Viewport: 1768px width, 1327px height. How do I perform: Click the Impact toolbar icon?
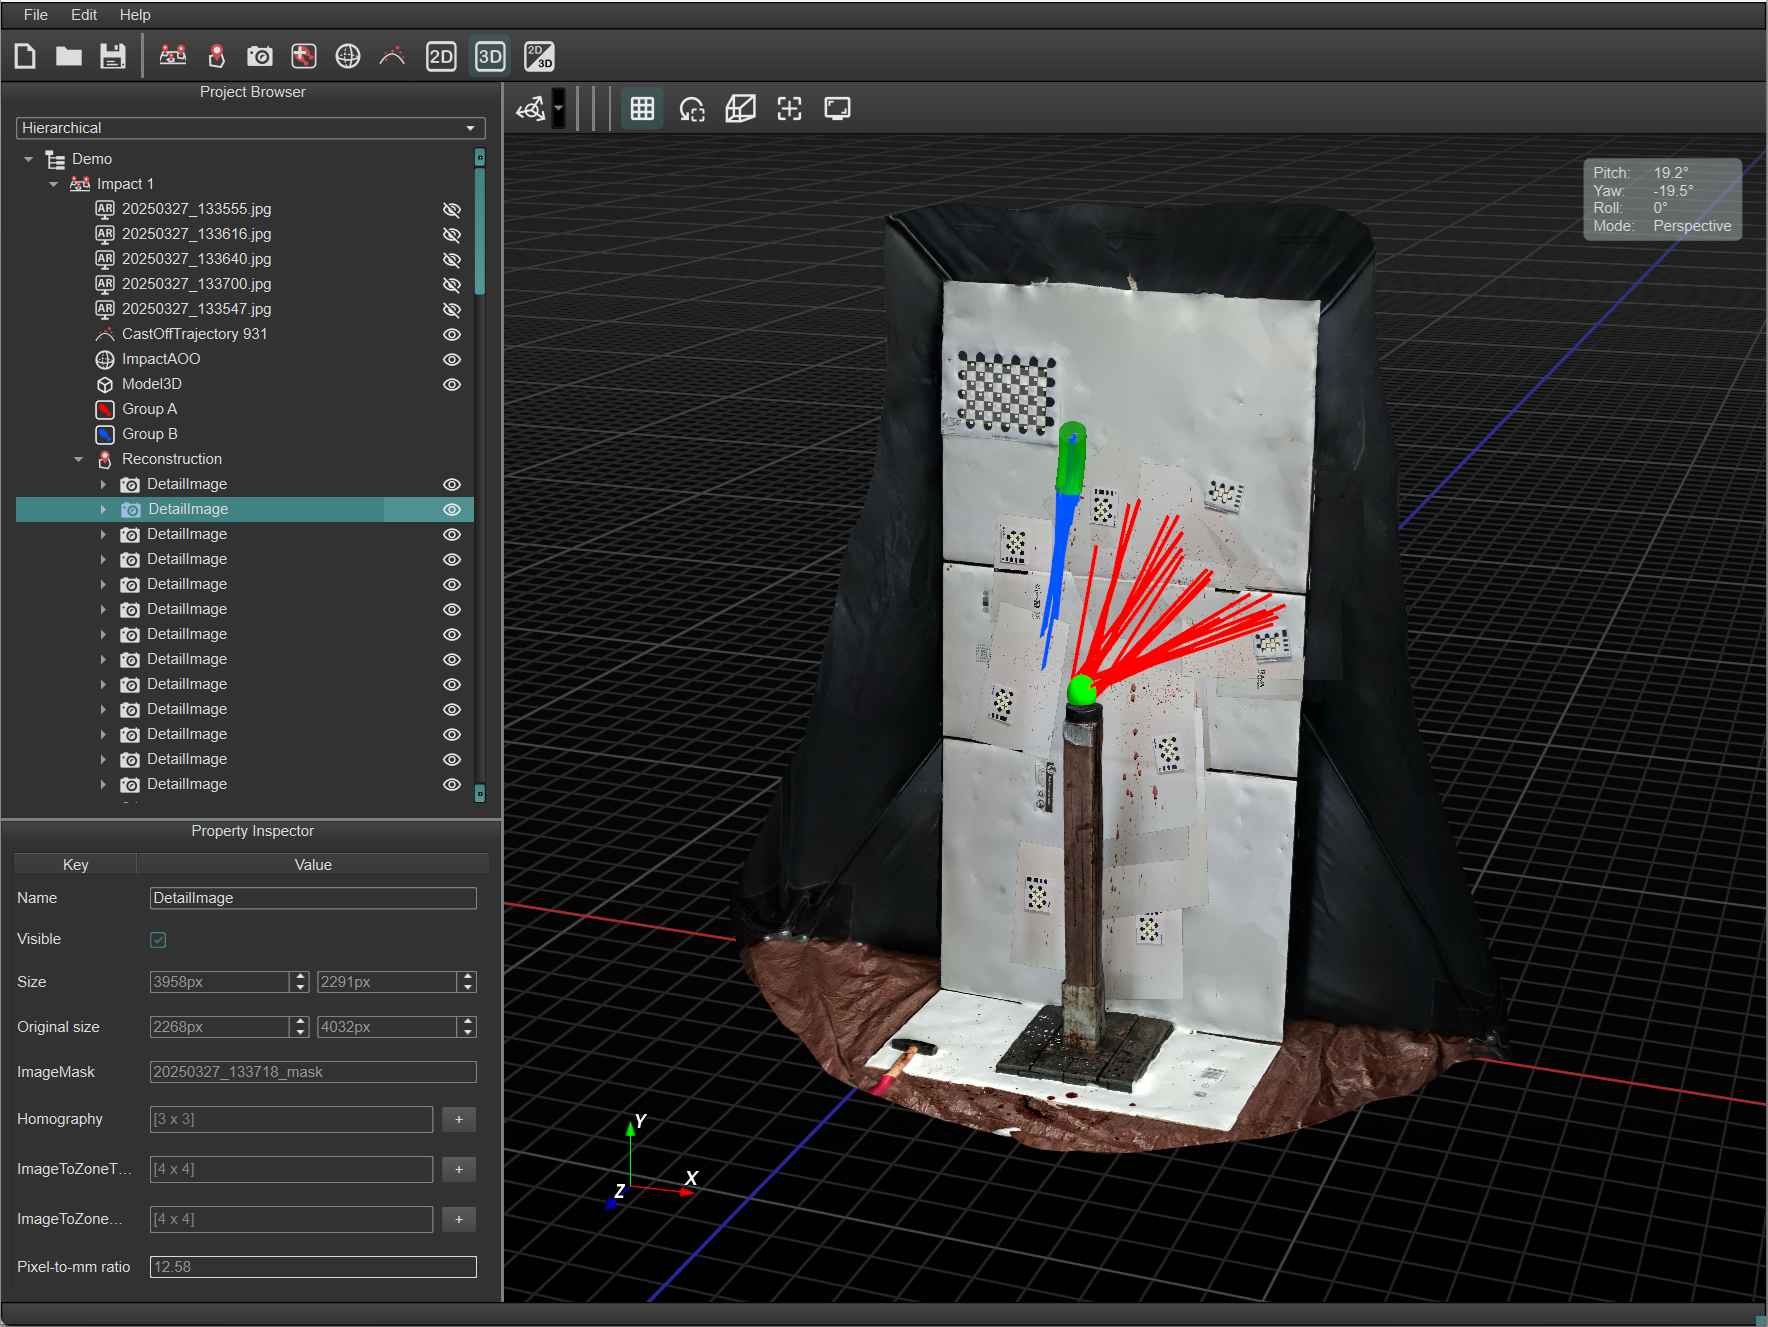tap(173, 56)
